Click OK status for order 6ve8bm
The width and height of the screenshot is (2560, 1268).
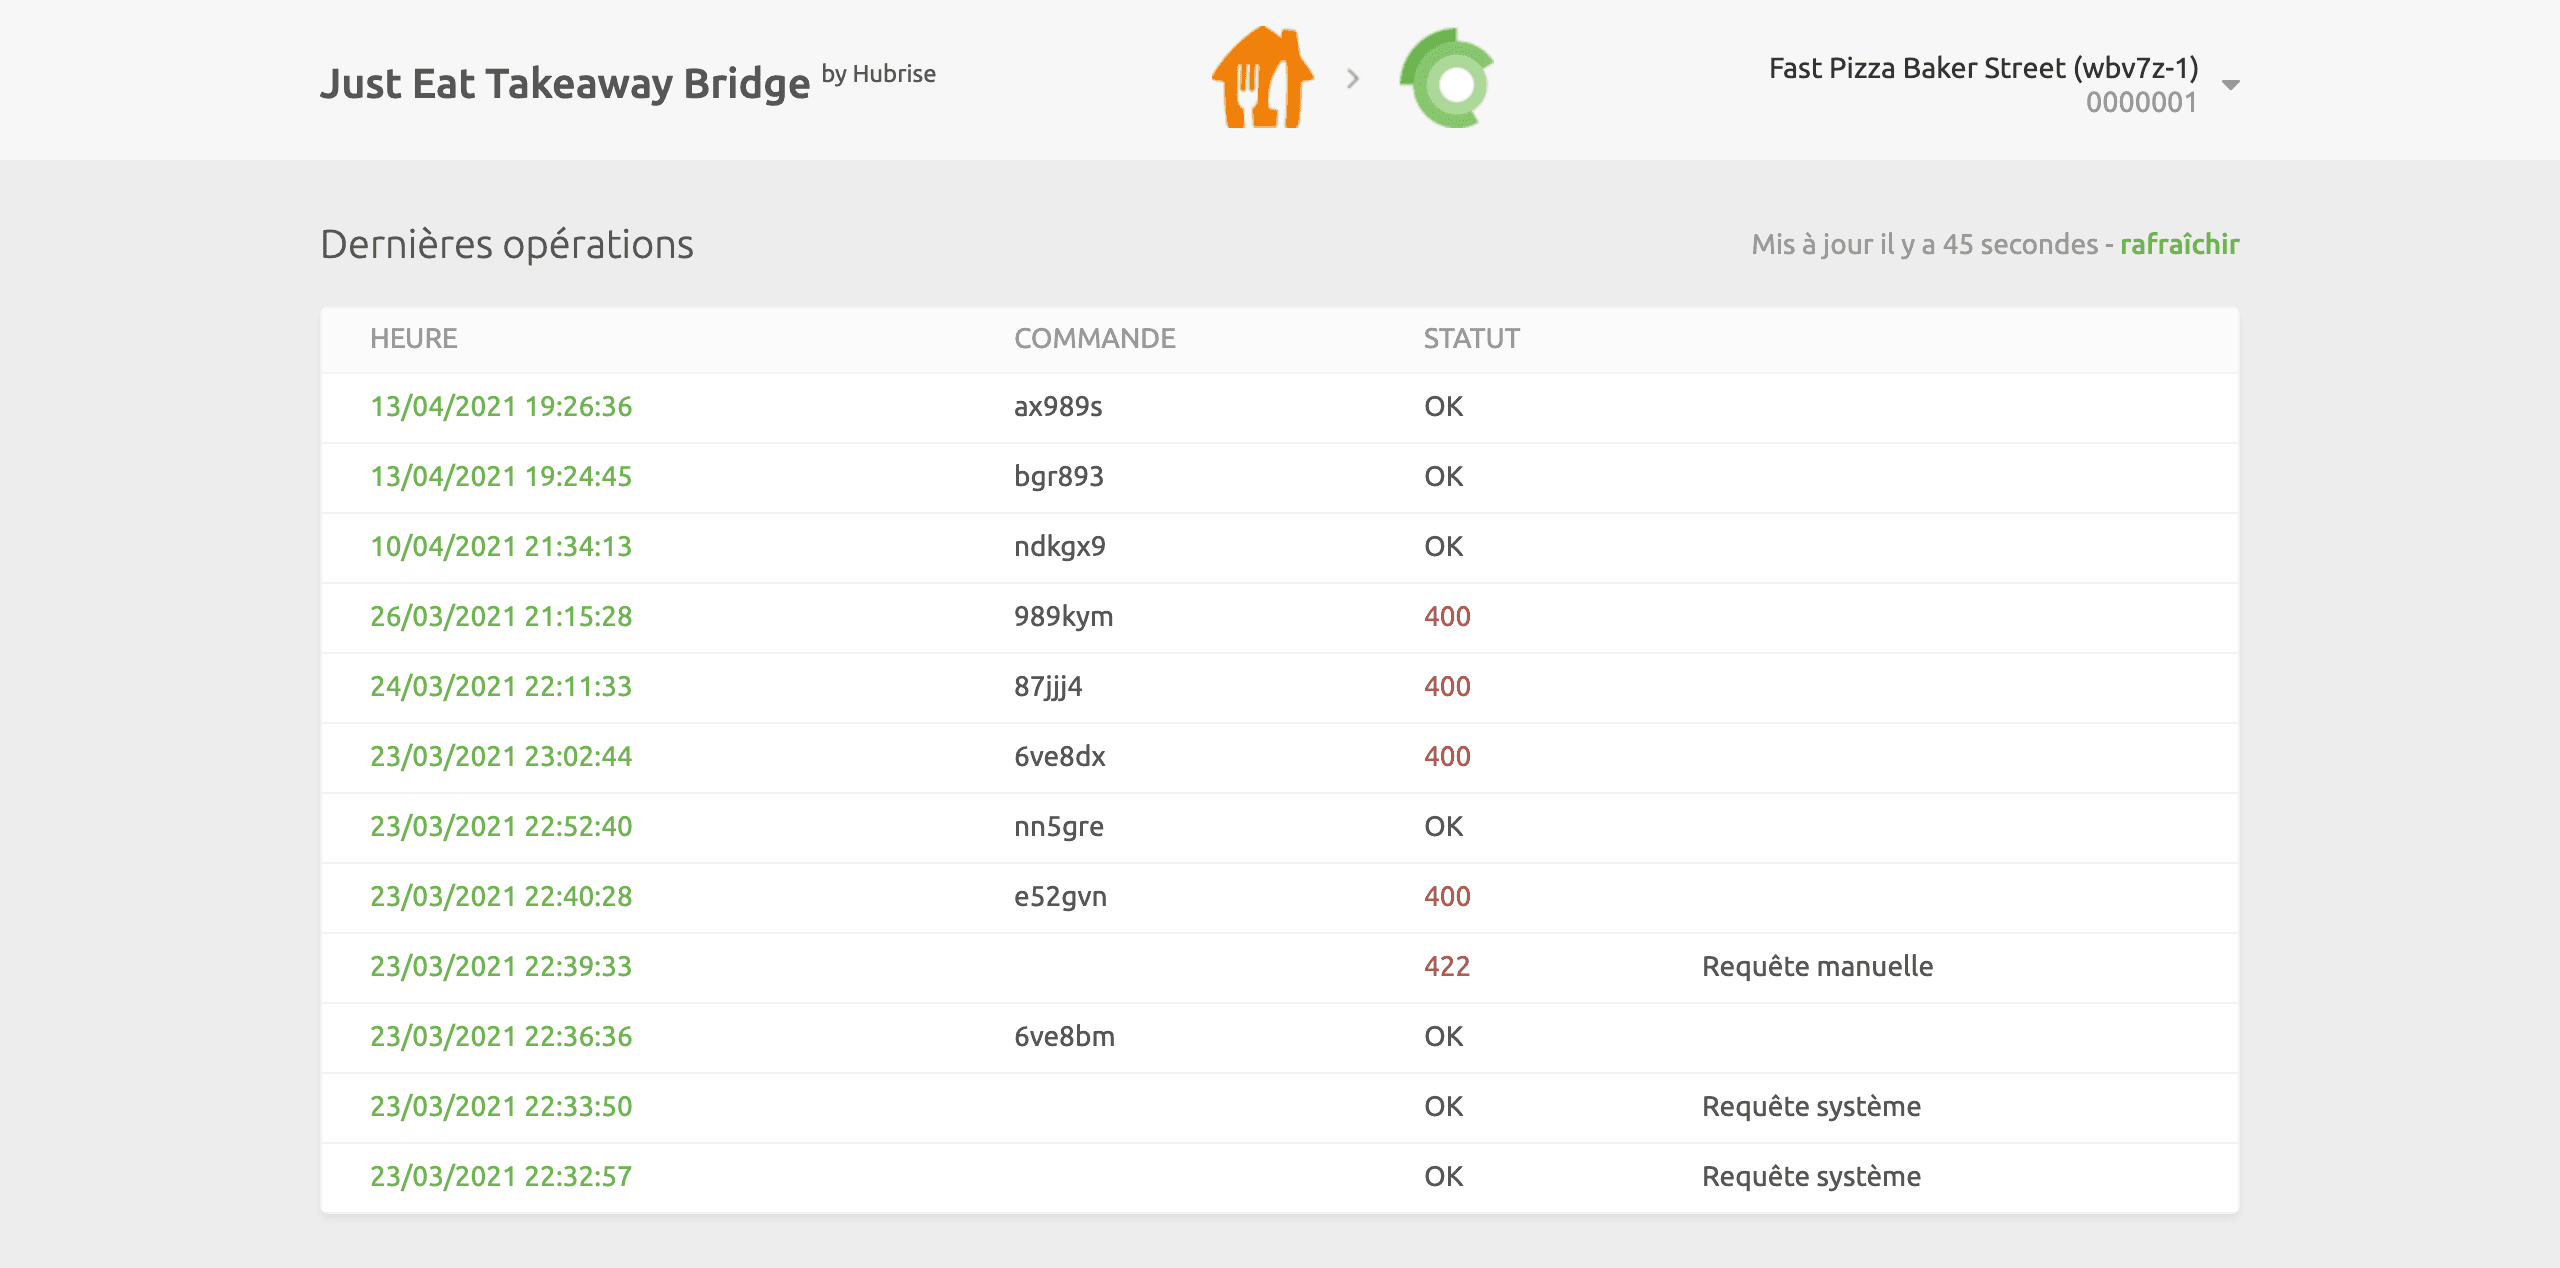1443,1037
